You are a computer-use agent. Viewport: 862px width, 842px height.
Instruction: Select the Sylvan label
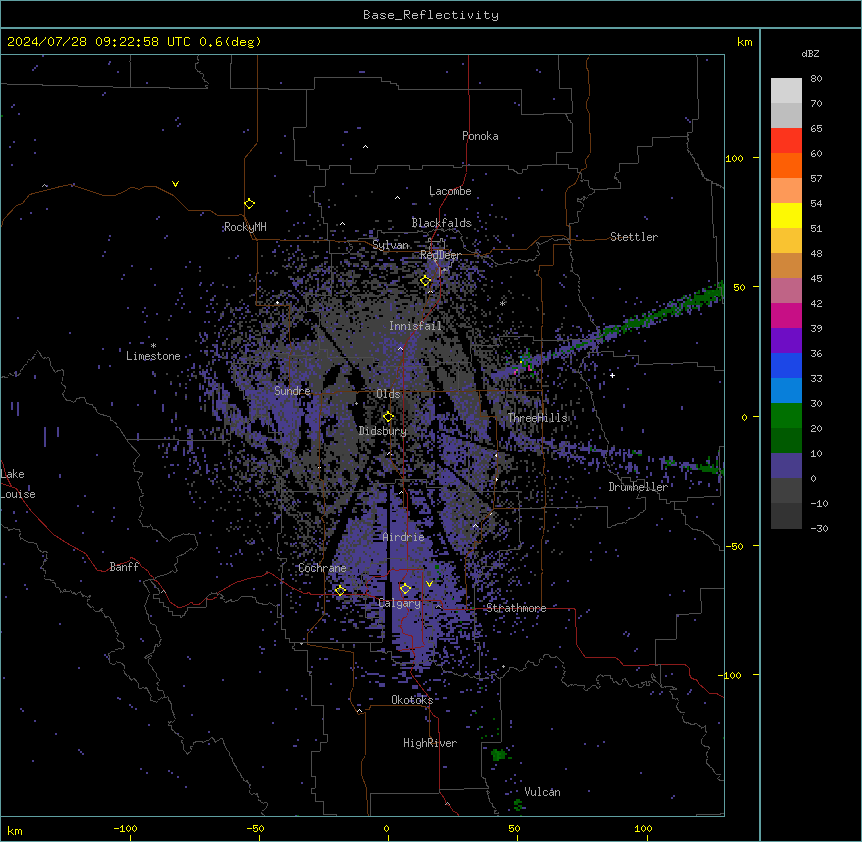tap(390, 245)
